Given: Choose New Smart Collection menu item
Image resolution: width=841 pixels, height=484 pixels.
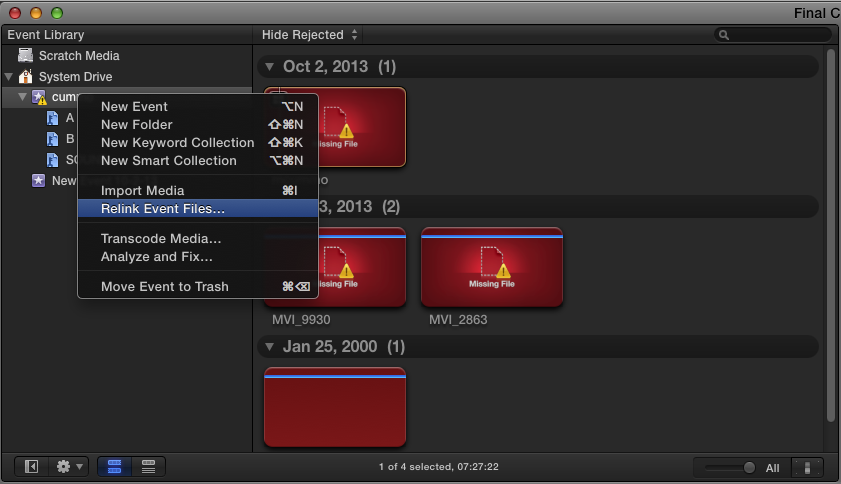Looking at the screenshot, I should (x=198, y=160).
